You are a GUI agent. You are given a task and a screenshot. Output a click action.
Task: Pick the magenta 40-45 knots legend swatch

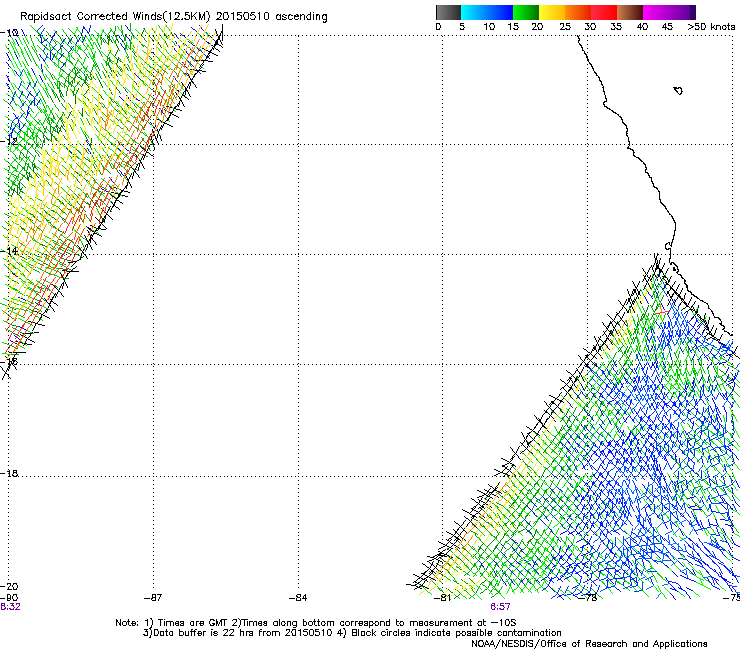pyautogui.click(x=656, y=12)
